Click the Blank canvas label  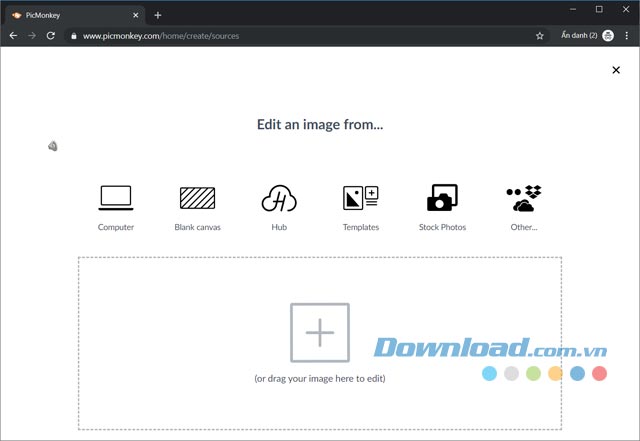(198, 227)
